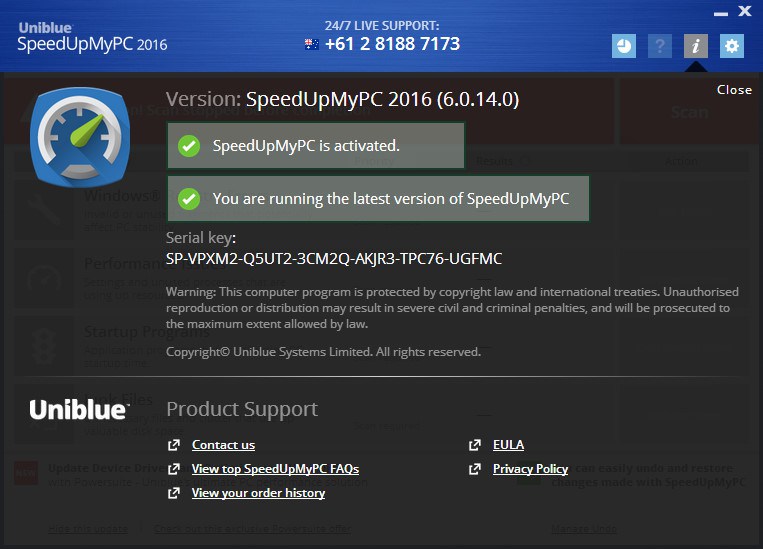Open help via the question mark icon
763x549 pixels.
tap(658, 46)
